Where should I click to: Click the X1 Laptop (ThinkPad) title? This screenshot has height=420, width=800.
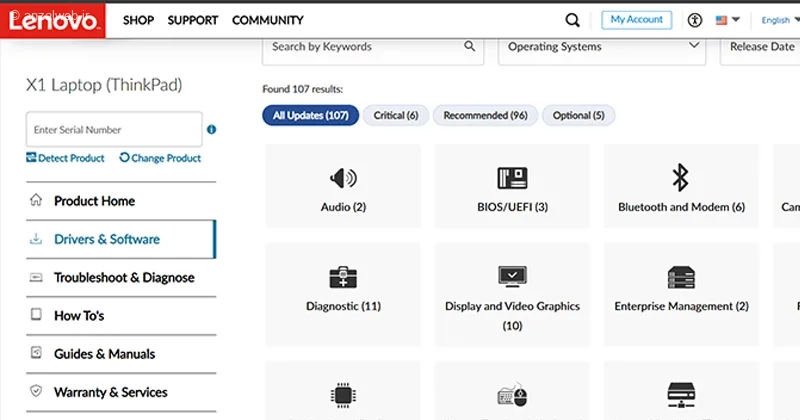coord(104,85)
